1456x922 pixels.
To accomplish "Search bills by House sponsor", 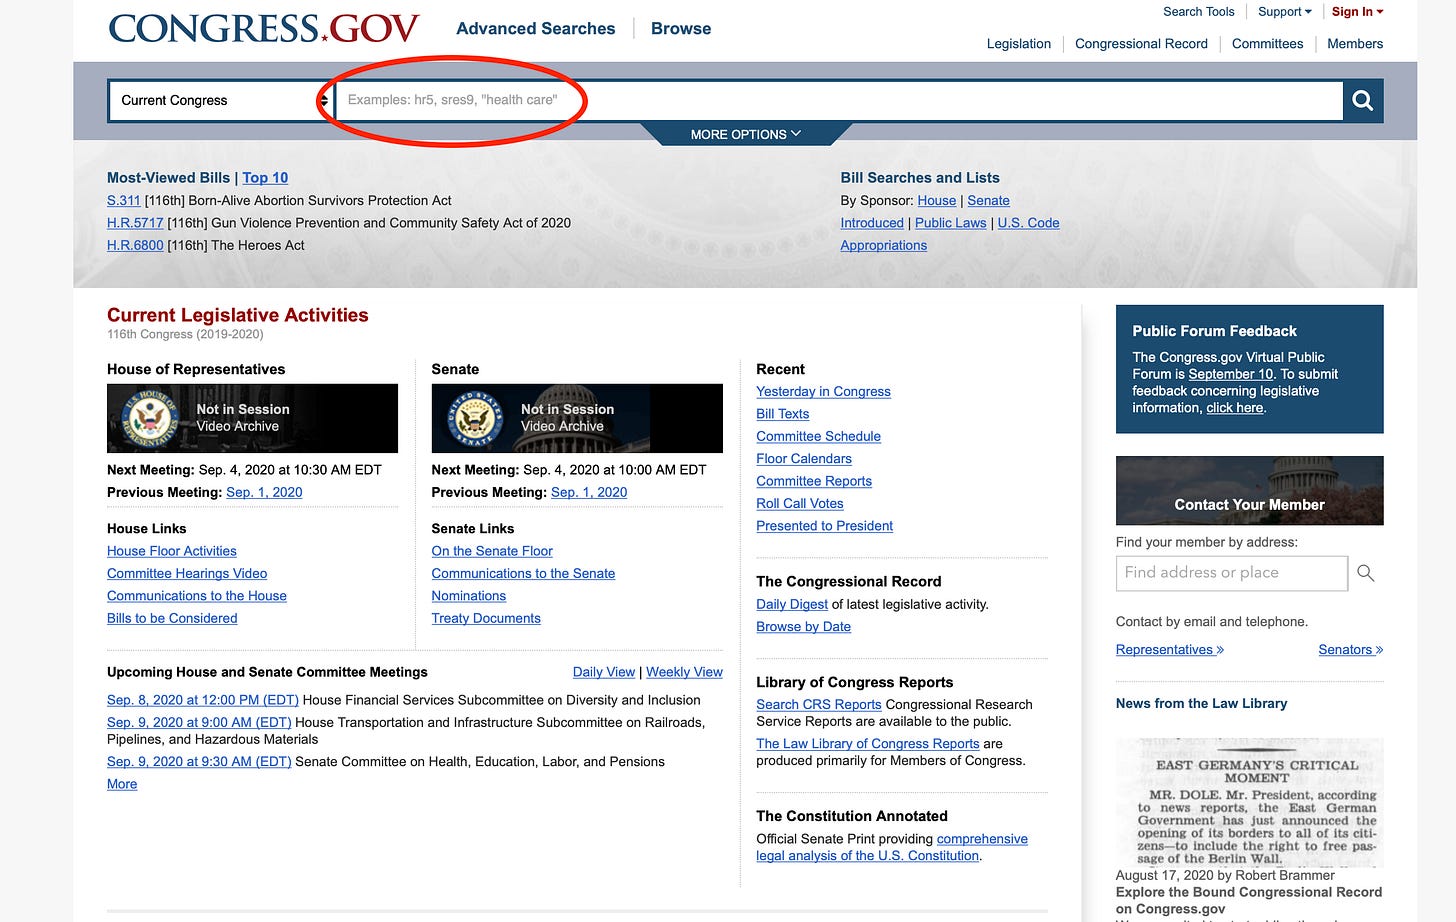I will point(937,200).
